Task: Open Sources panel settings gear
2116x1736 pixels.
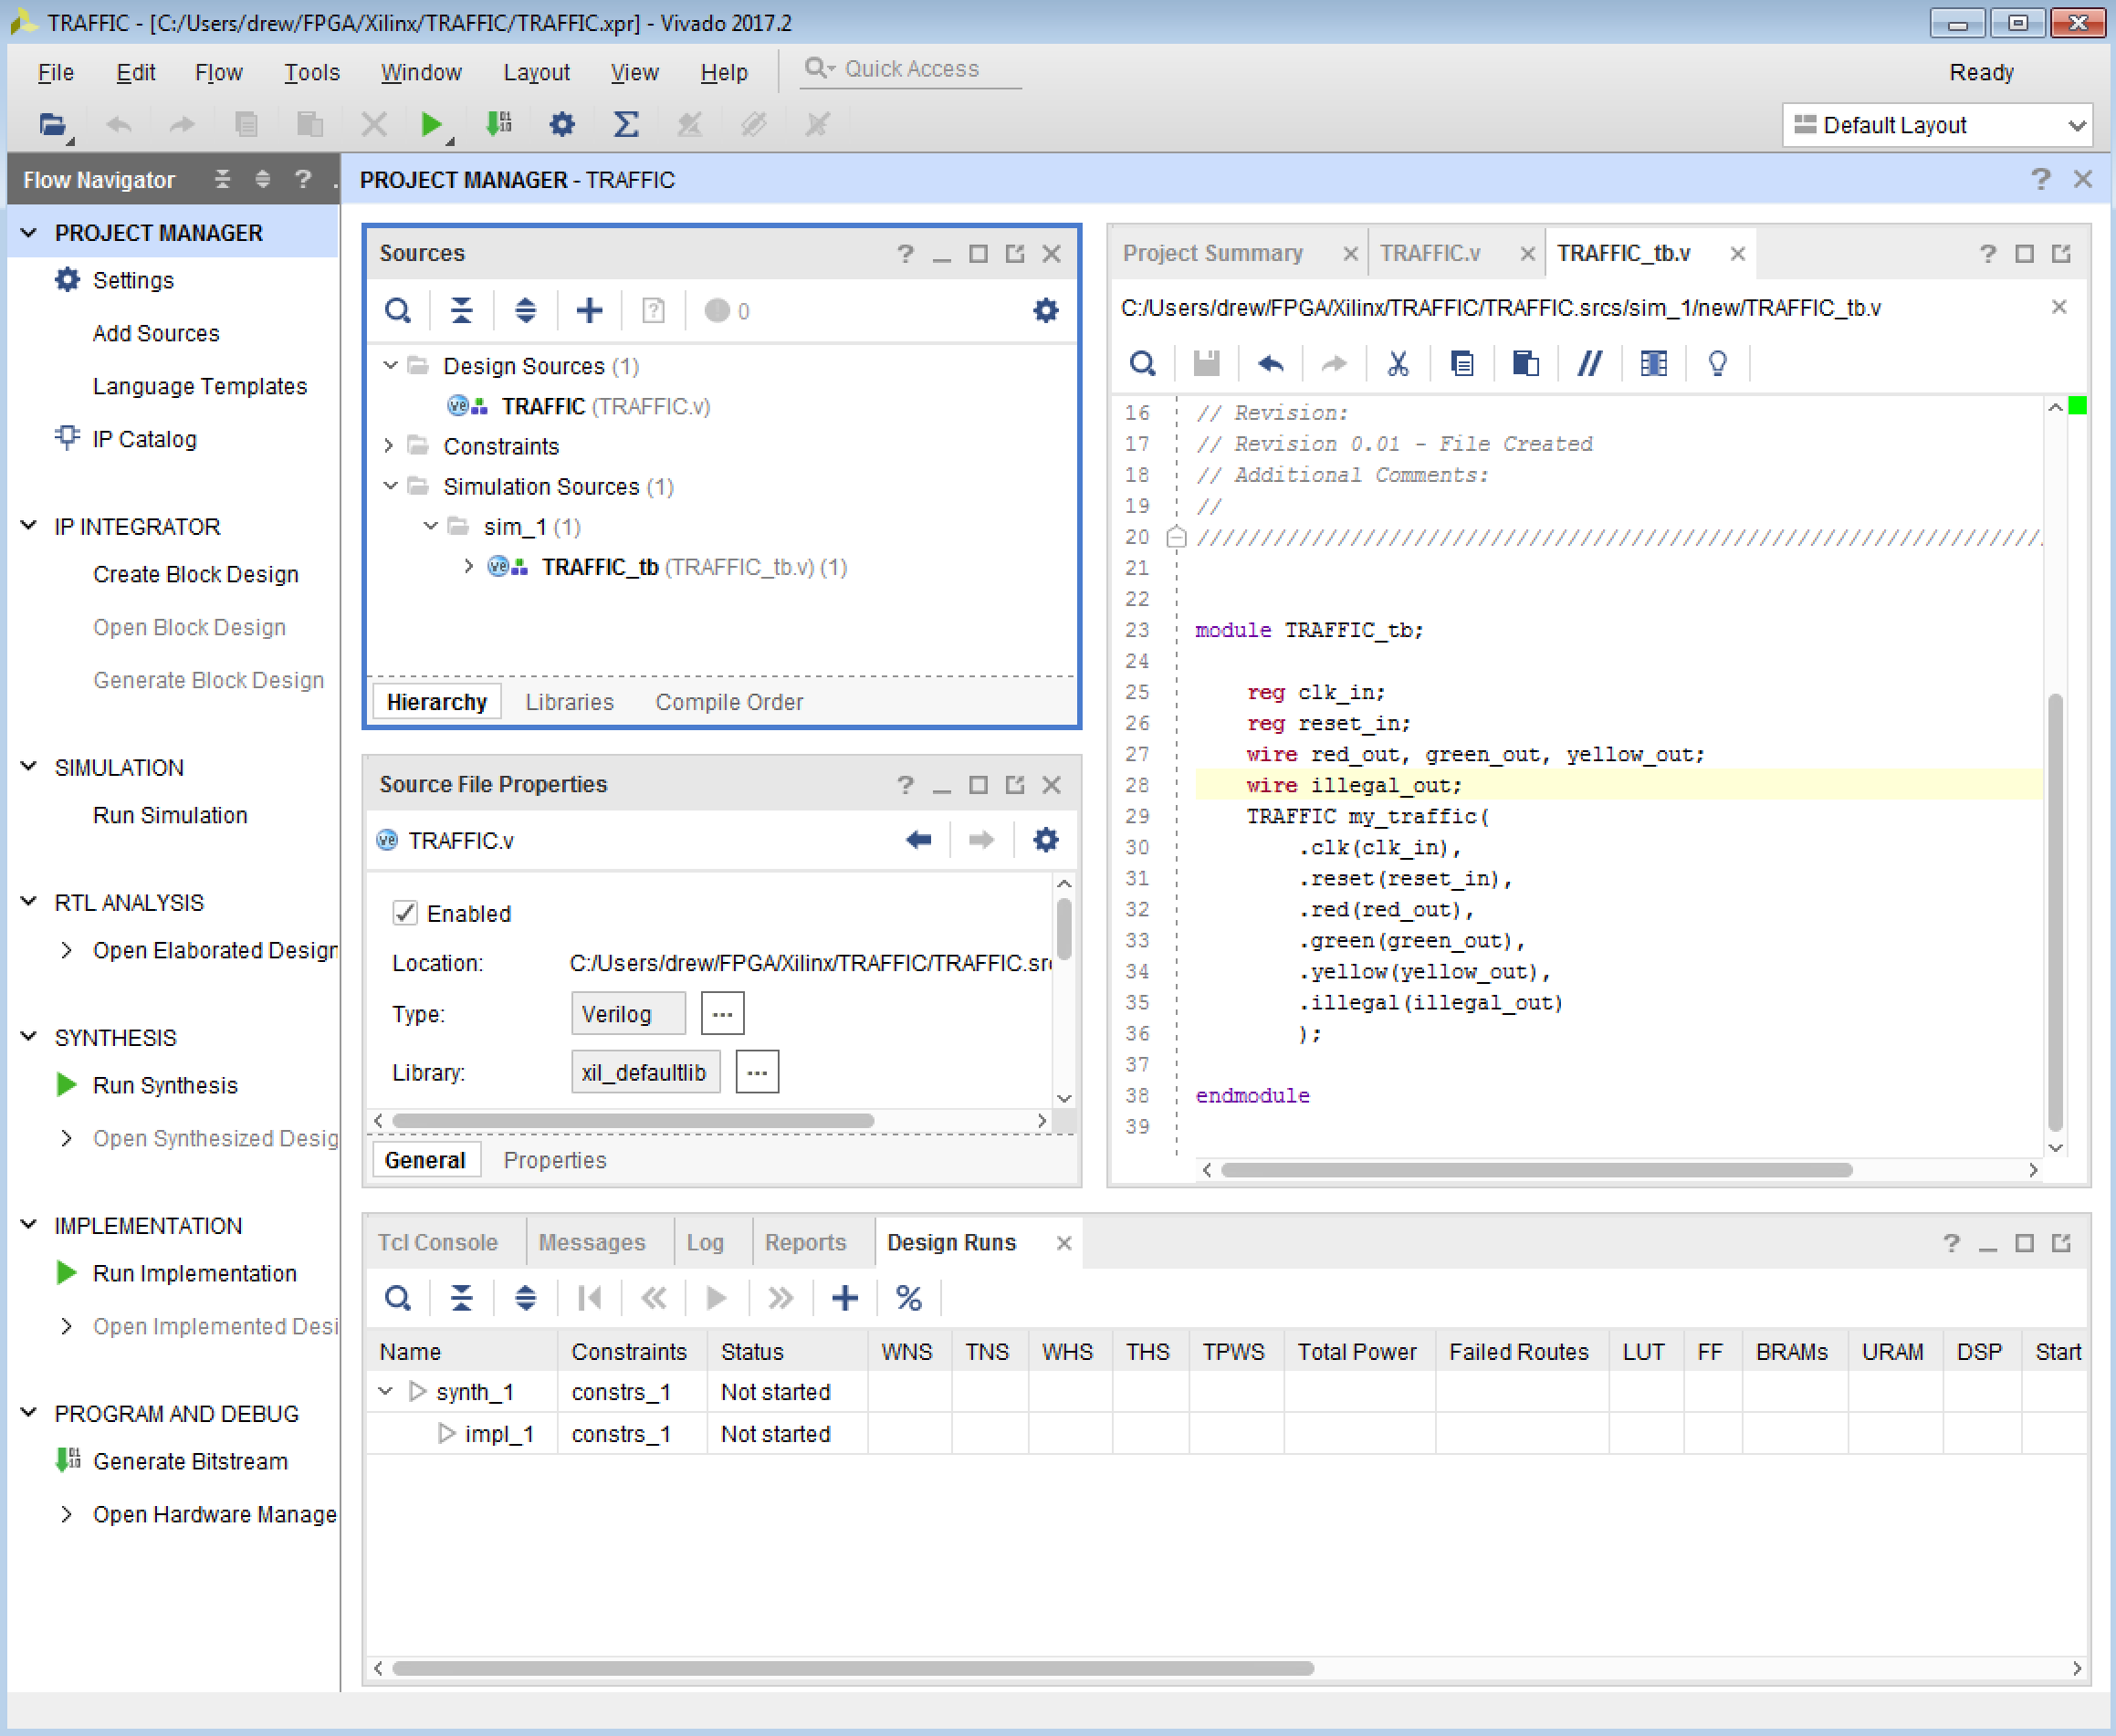Action: point(1046,311)
